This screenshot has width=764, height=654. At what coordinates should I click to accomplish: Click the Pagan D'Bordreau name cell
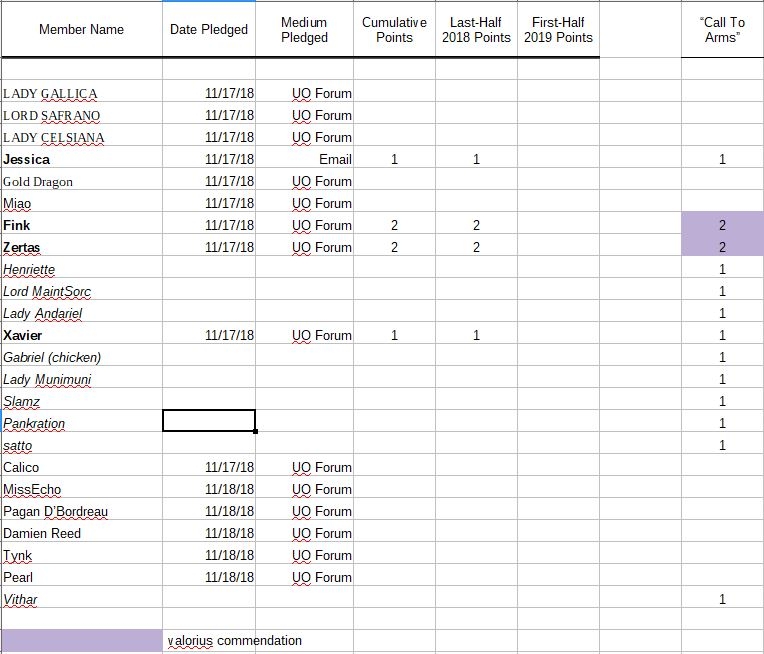[x=81, y=509]
